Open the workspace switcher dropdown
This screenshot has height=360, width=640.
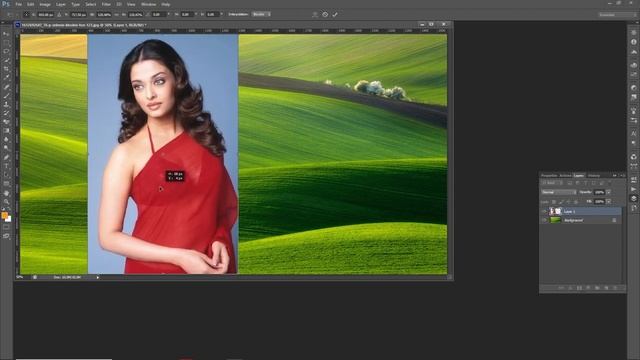[x=617, y=15]
